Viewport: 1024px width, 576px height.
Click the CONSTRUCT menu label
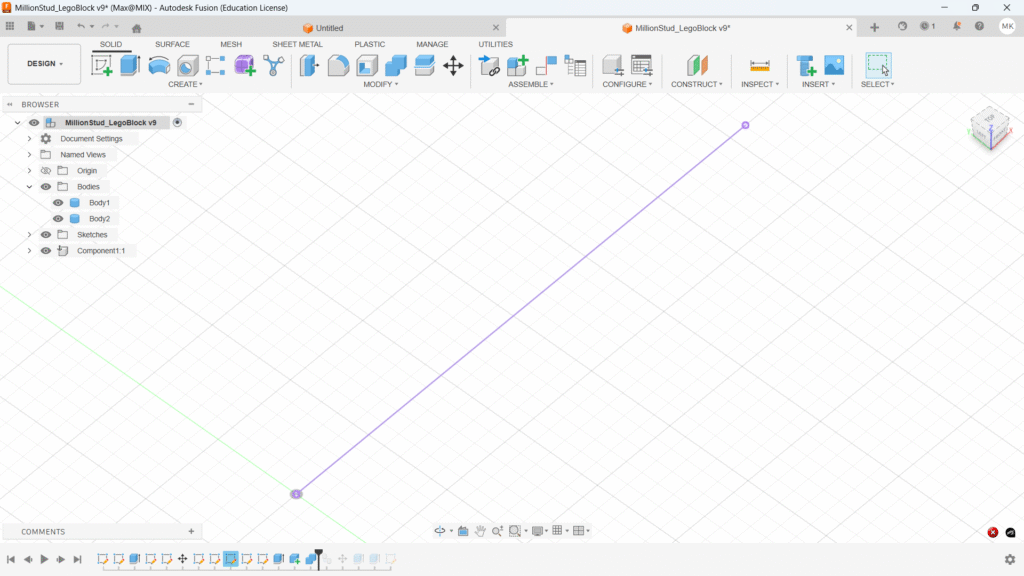coord(696,84)
